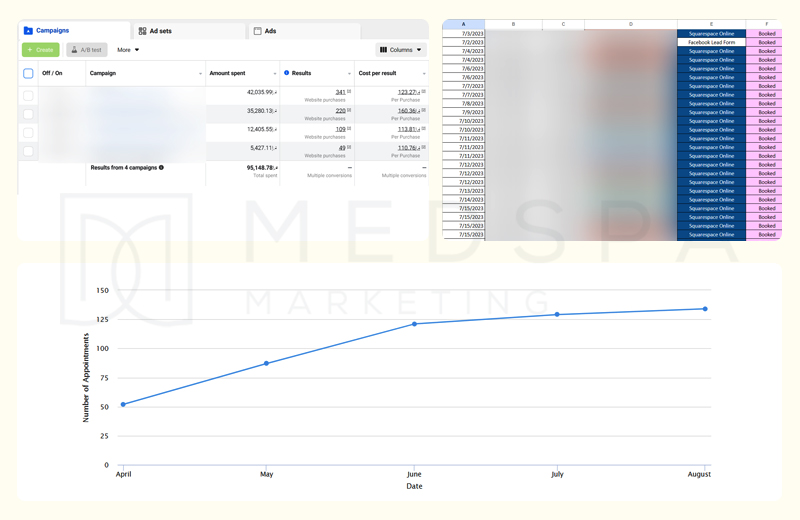Check the first campaign row checkbox

[x=28, y=96]
